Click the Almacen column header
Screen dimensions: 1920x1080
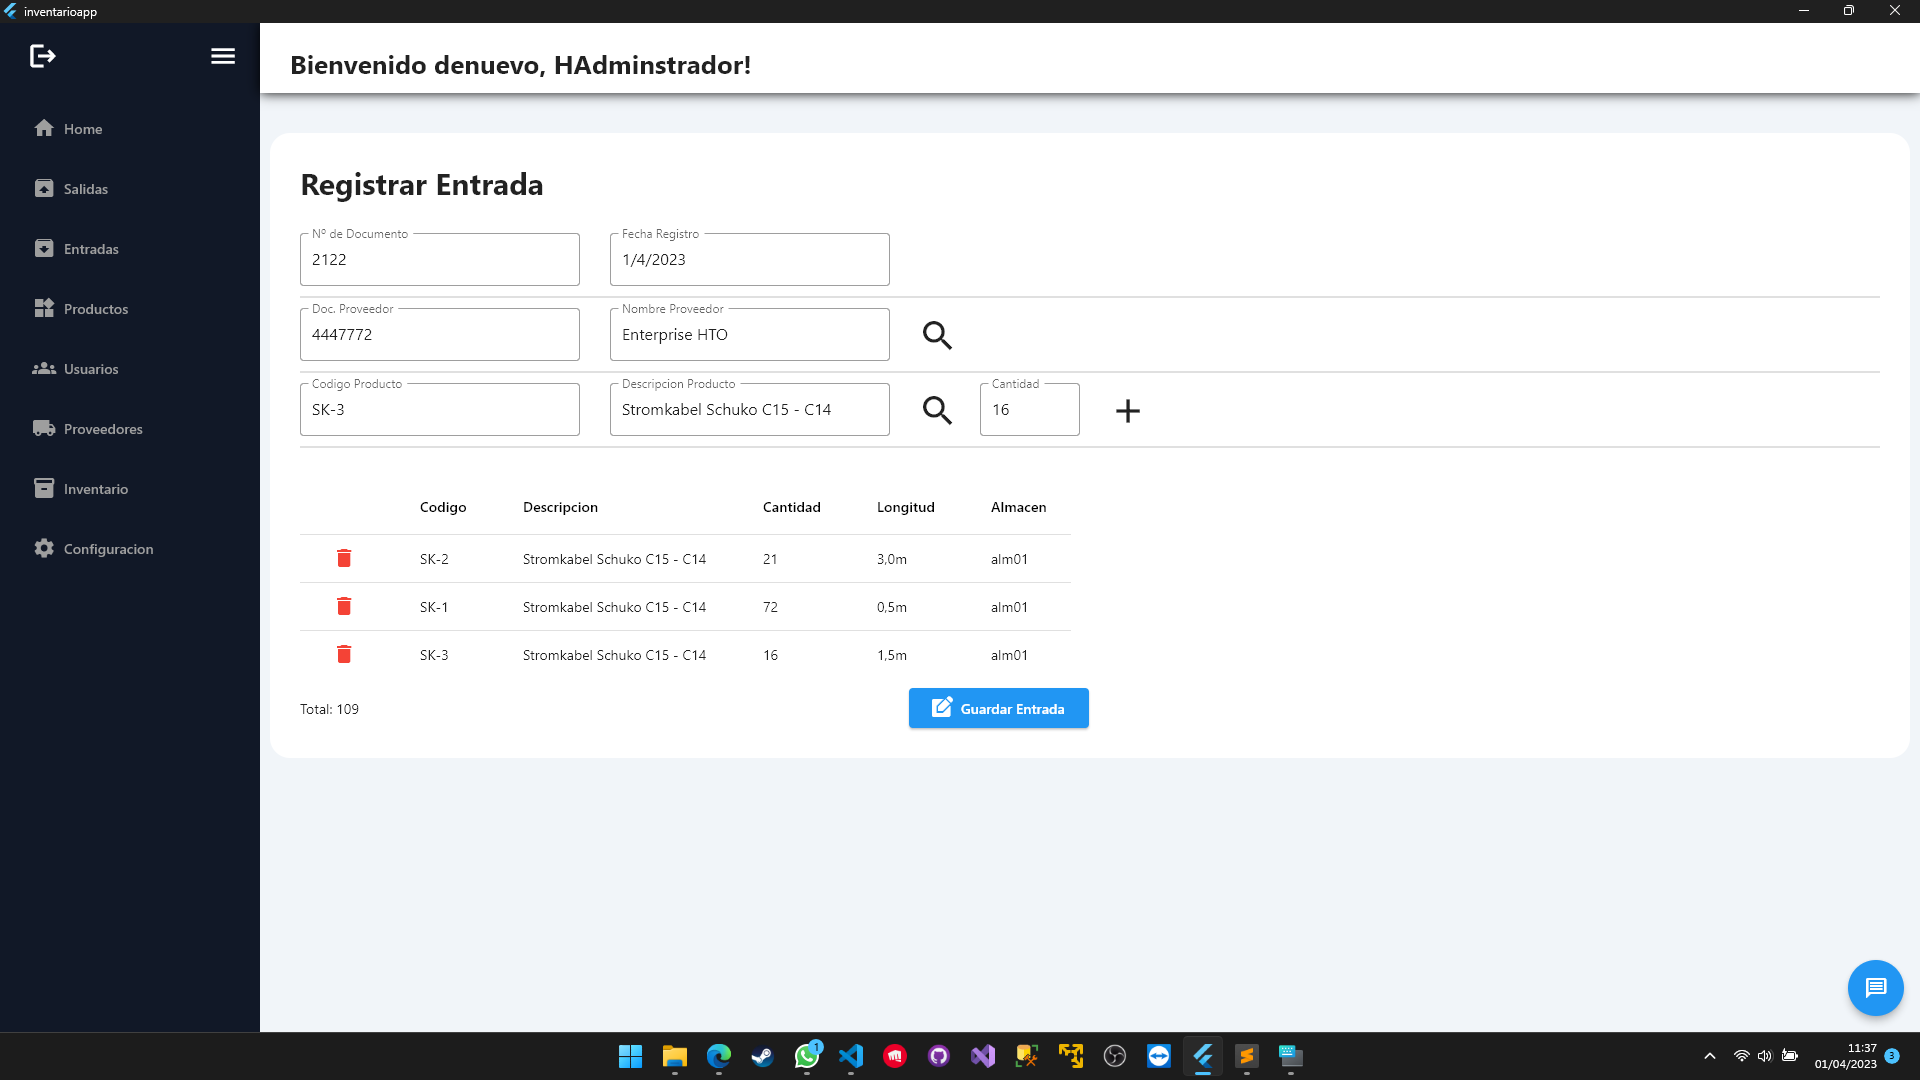click(1018, 507)
